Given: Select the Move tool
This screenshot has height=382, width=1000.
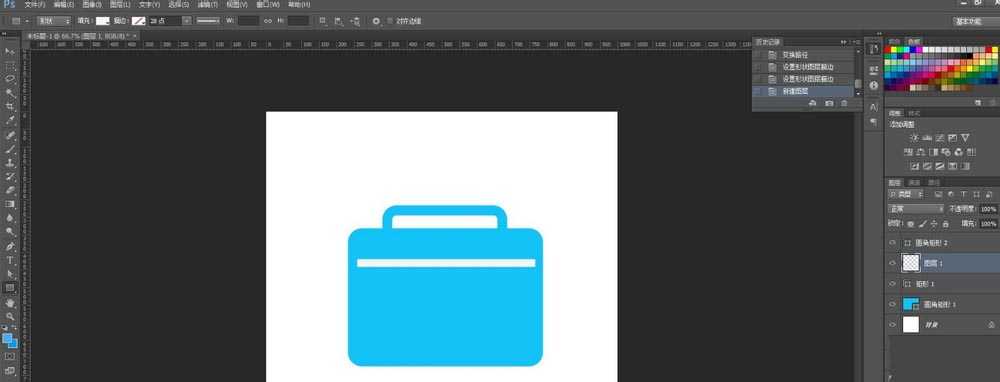Looking at the screenshot, I should tap(10, 51).
